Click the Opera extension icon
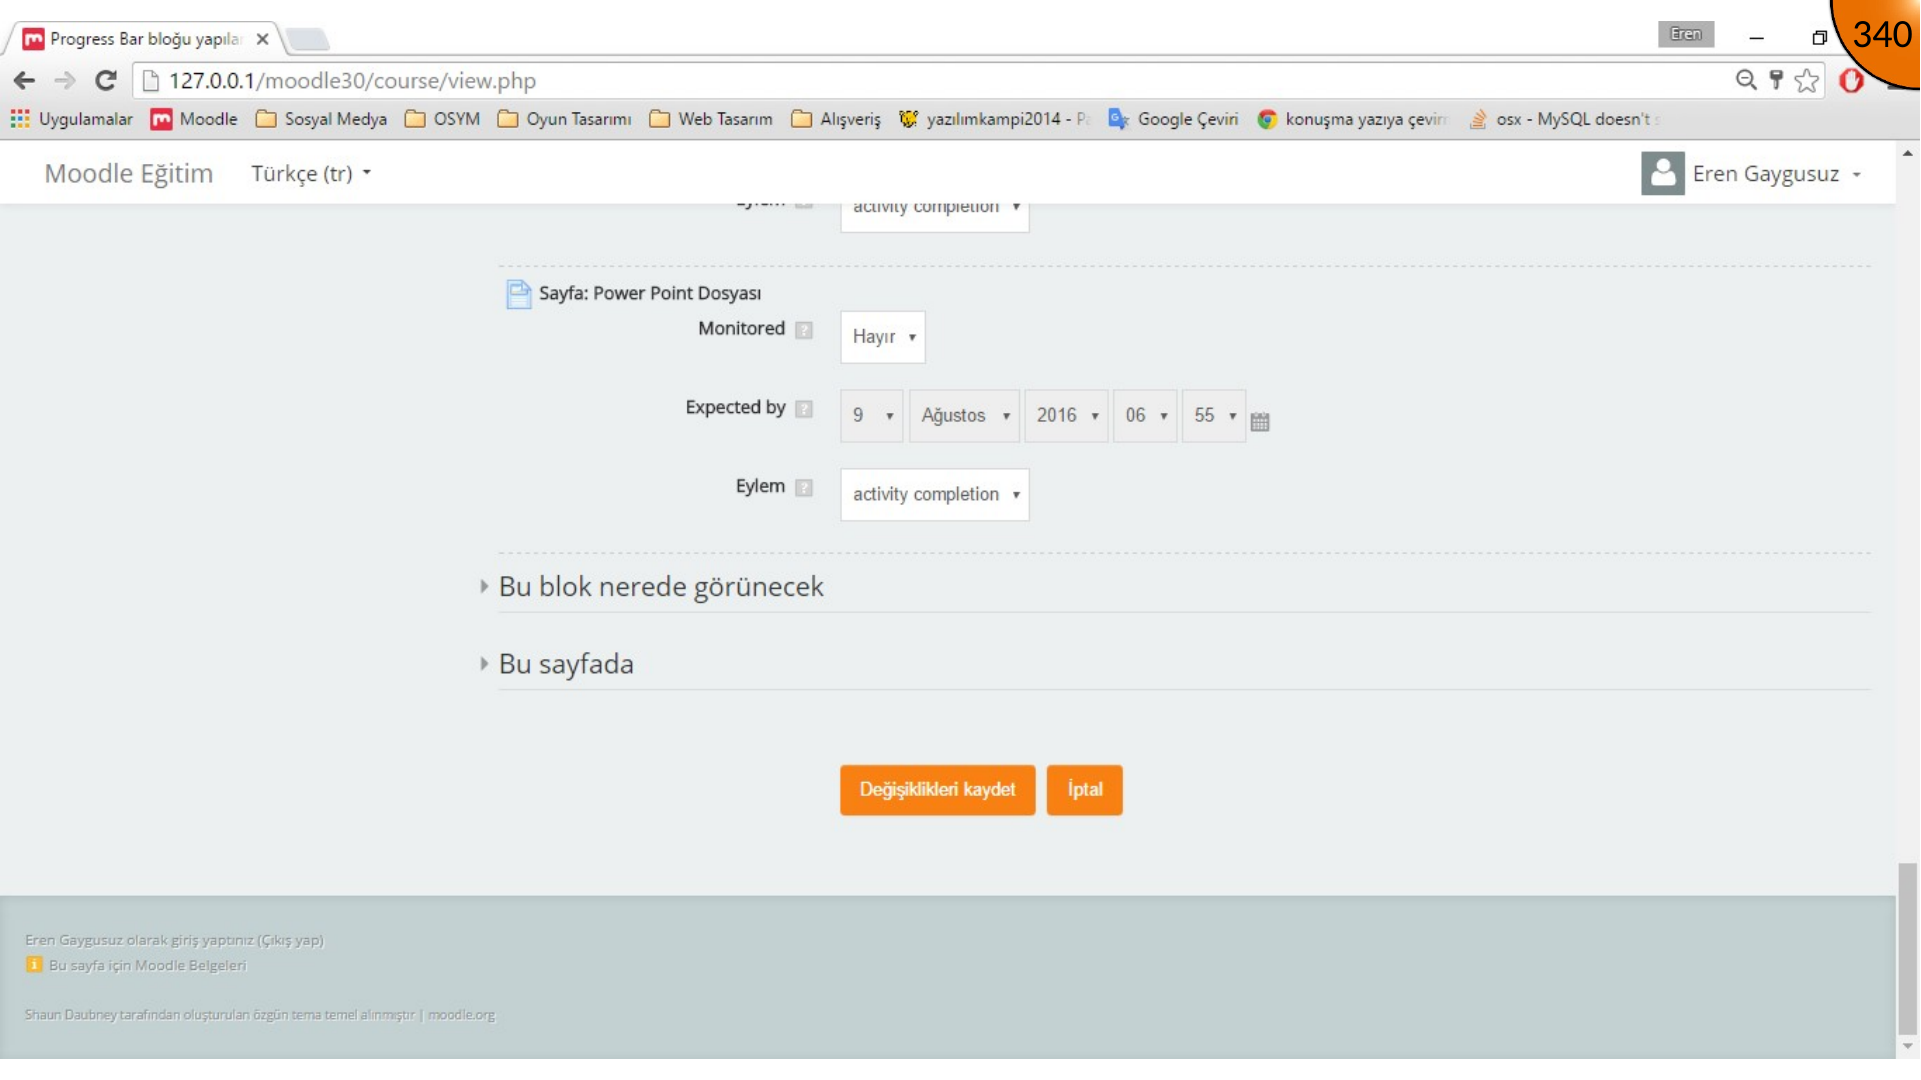 click(x=1852, y=81)
